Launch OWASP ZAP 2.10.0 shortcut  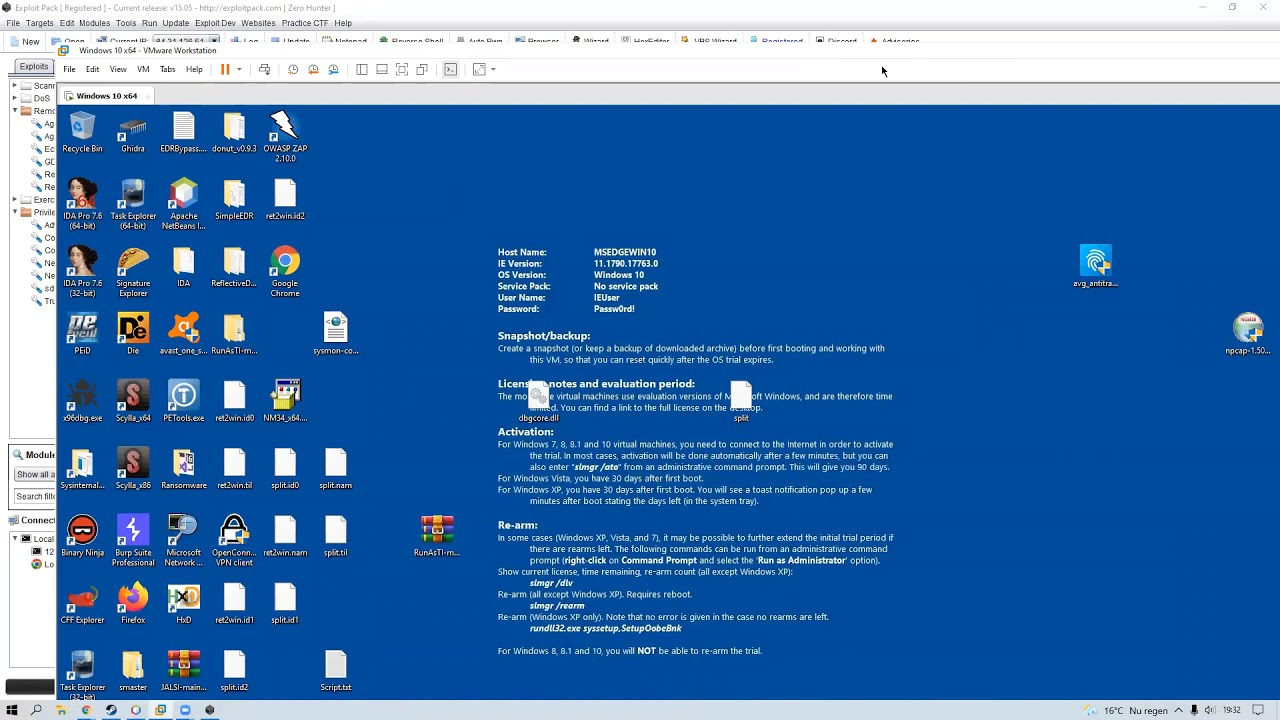(x=285, y=137)
